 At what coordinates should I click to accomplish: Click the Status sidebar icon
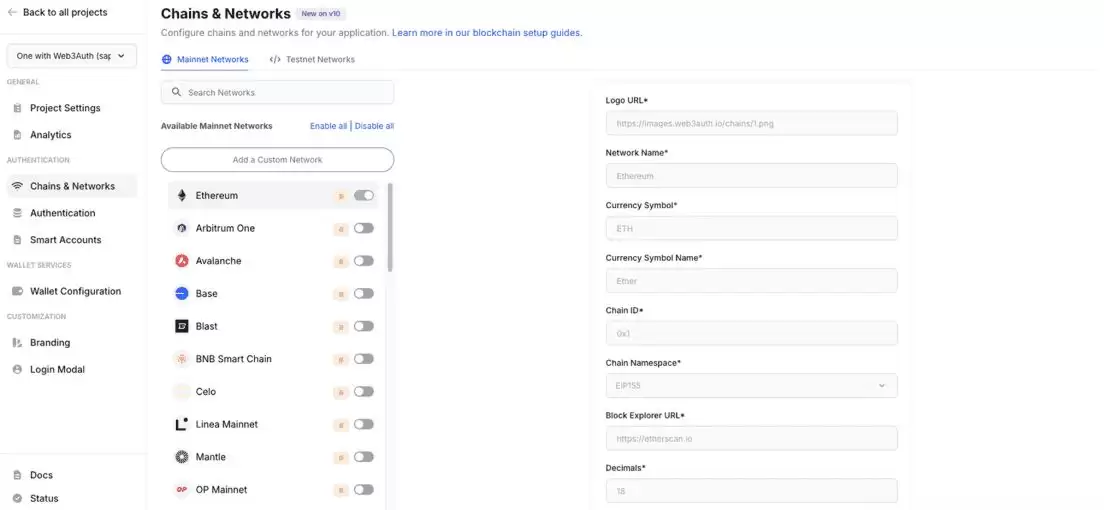pyautogui.click(x=17, y=498)
